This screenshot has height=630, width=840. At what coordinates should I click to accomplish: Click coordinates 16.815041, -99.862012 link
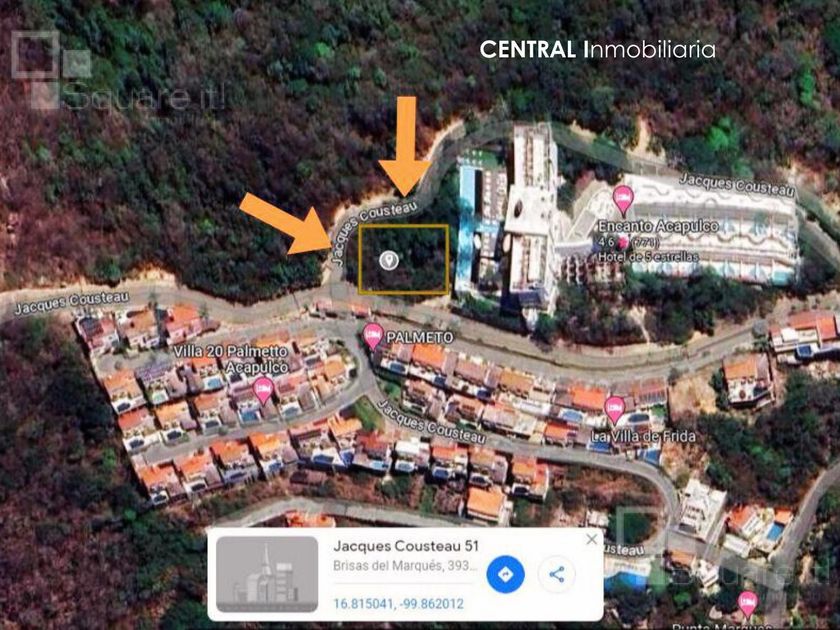pyautogui.click(x=398, y=604)
